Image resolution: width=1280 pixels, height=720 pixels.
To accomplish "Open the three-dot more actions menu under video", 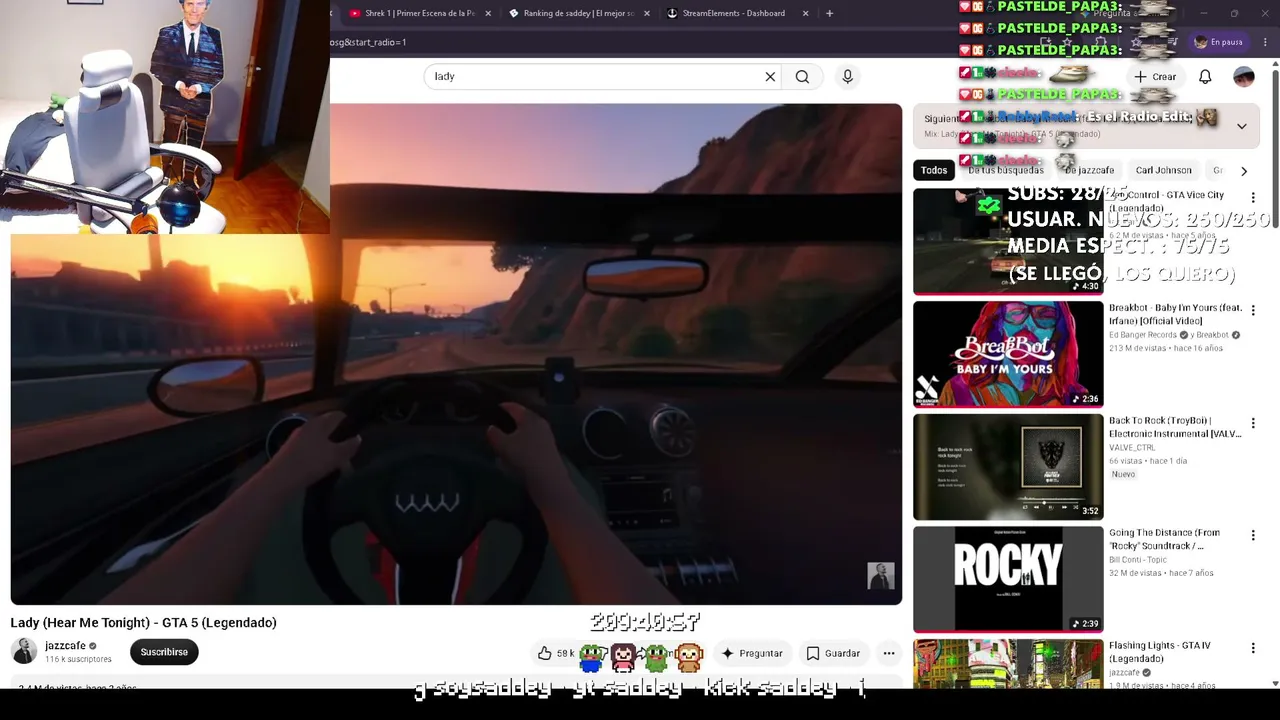I will click(889, 653).
